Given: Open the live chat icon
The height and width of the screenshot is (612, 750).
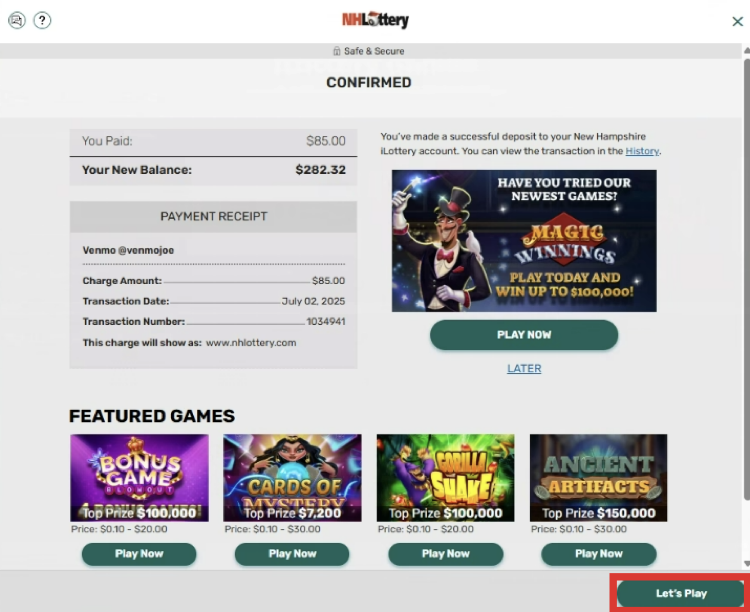Looking at the screenshot, I should (17, 21).
